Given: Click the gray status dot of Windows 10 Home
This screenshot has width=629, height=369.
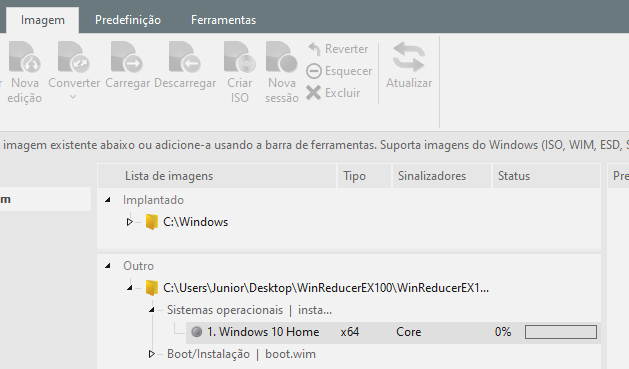Looking at the screenshot, I should pyautogui.click(x=197, y=332).
